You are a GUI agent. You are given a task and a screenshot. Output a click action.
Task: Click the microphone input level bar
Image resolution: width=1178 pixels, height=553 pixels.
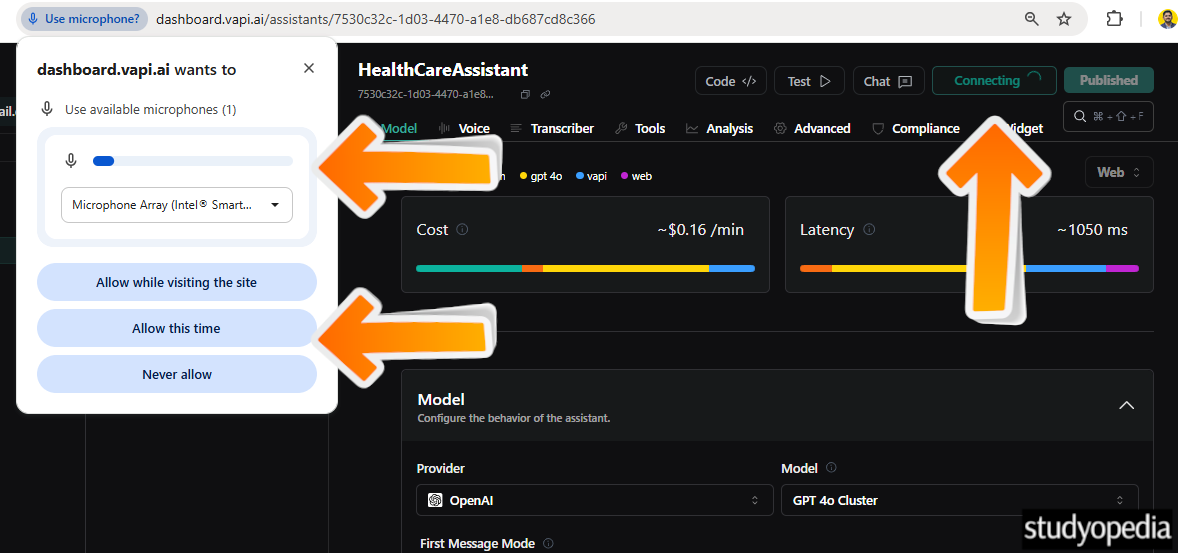pyautogui.click(x=192, y=160)
